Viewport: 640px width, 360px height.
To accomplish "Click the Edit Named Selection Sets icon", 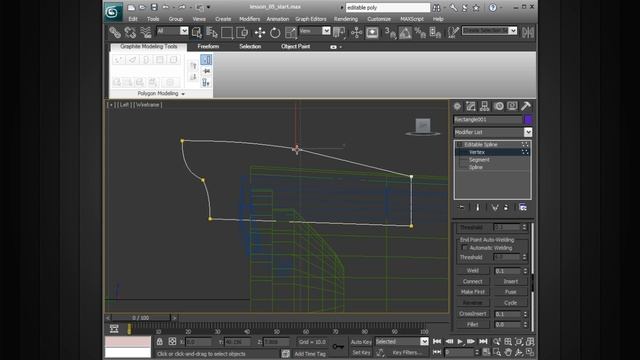I will click(453, 32).
